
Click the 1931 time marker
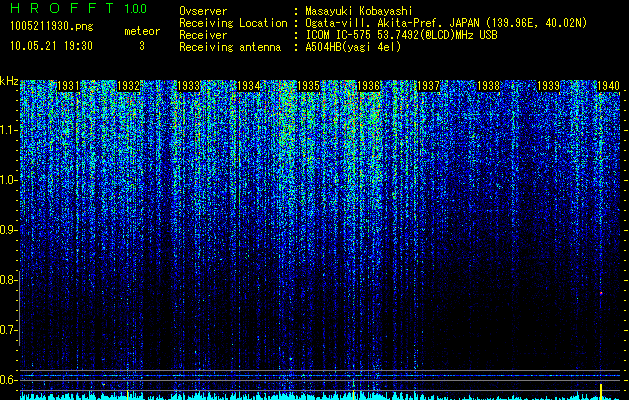(x=68, y=86)
